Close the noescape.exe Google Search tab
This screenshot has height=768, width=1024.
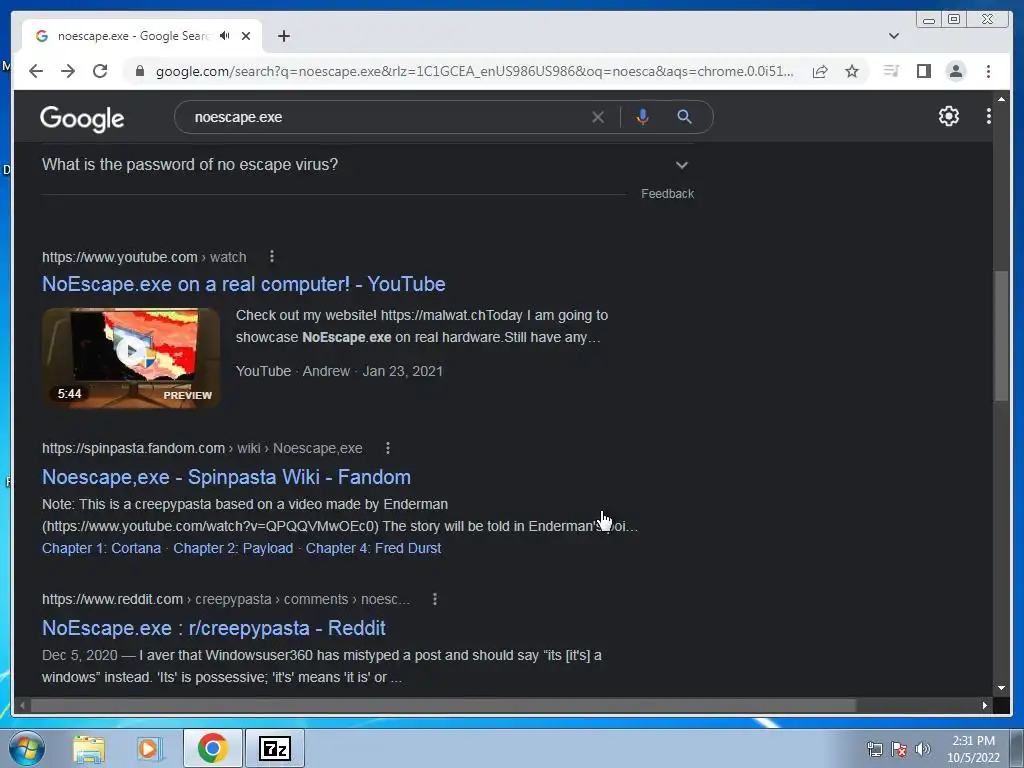[246, 36]
